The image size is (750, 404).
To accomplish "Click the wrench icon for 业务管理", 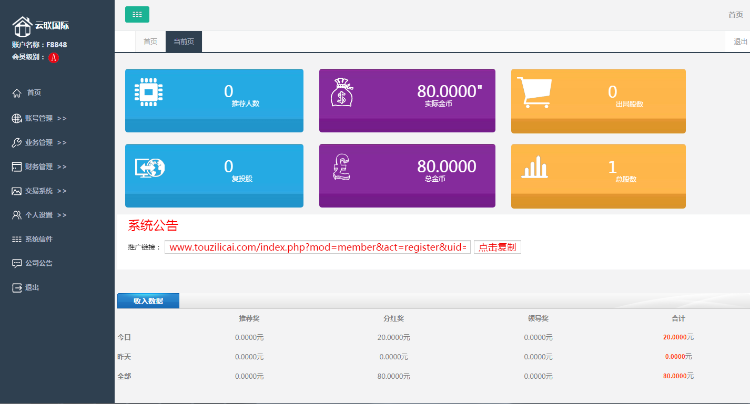I will coord(17,142).
